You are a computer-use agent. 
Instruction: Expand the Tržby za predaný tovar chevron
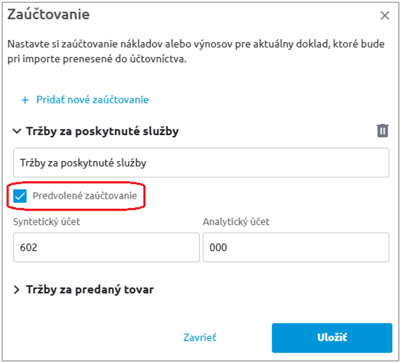click(16, 290)
